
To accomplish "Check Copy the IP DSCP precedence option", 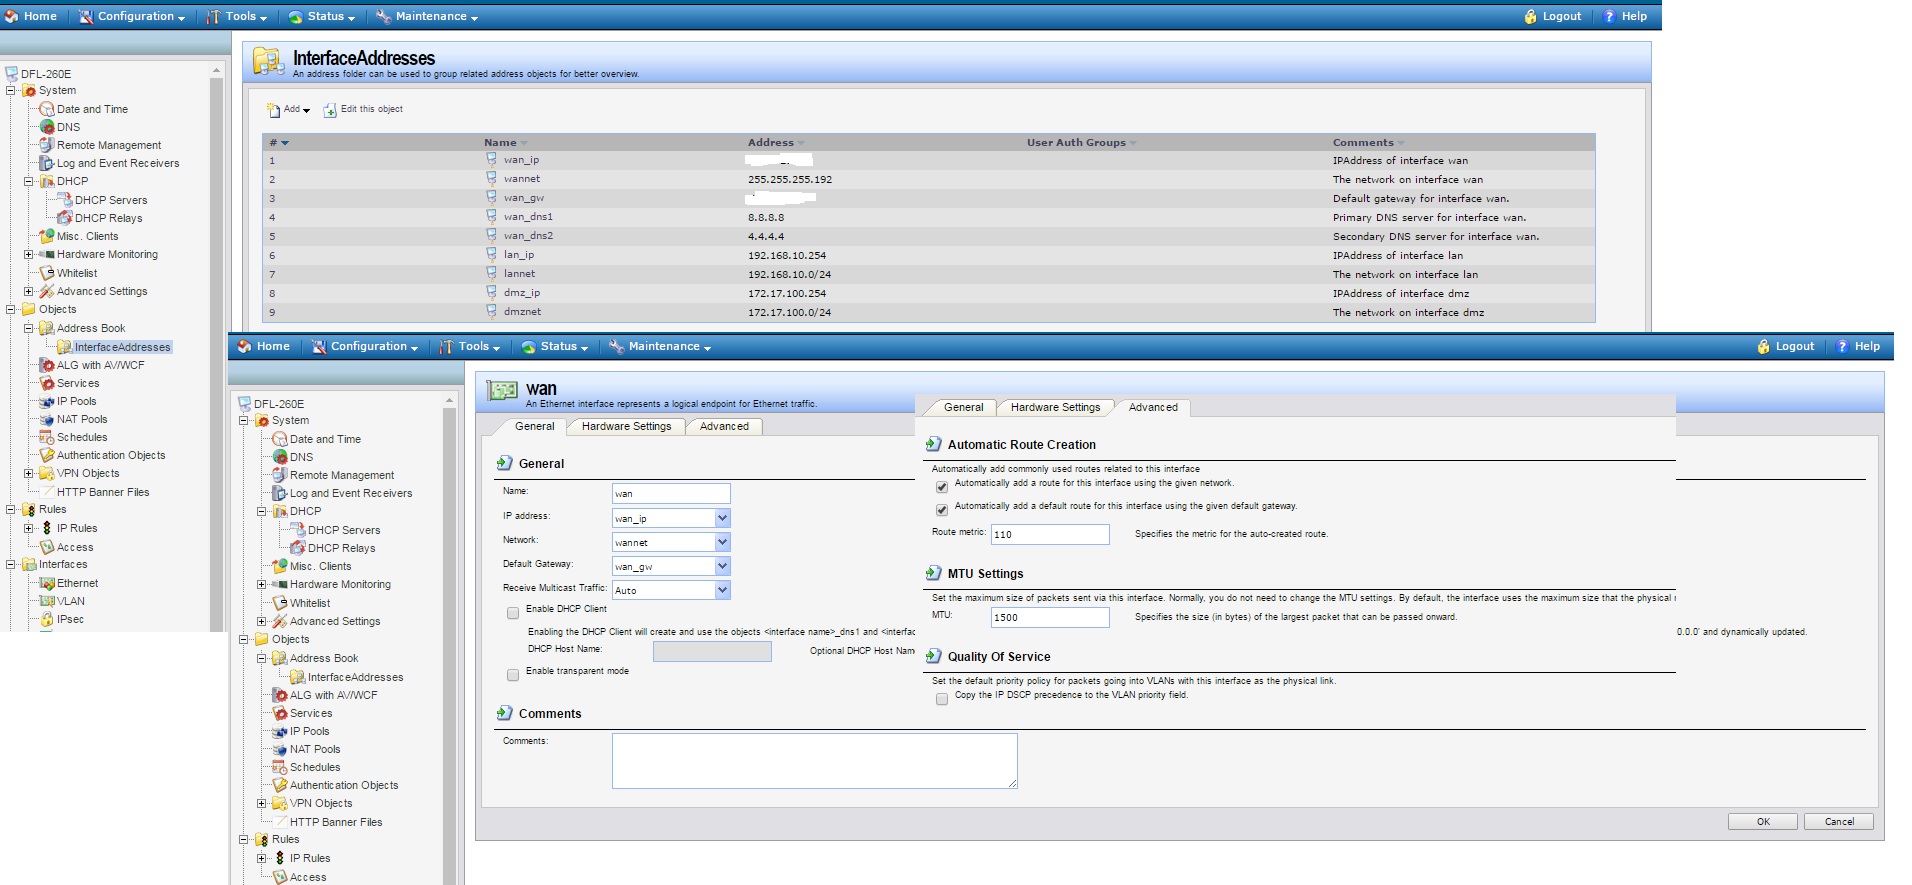I will click(941, 699).
